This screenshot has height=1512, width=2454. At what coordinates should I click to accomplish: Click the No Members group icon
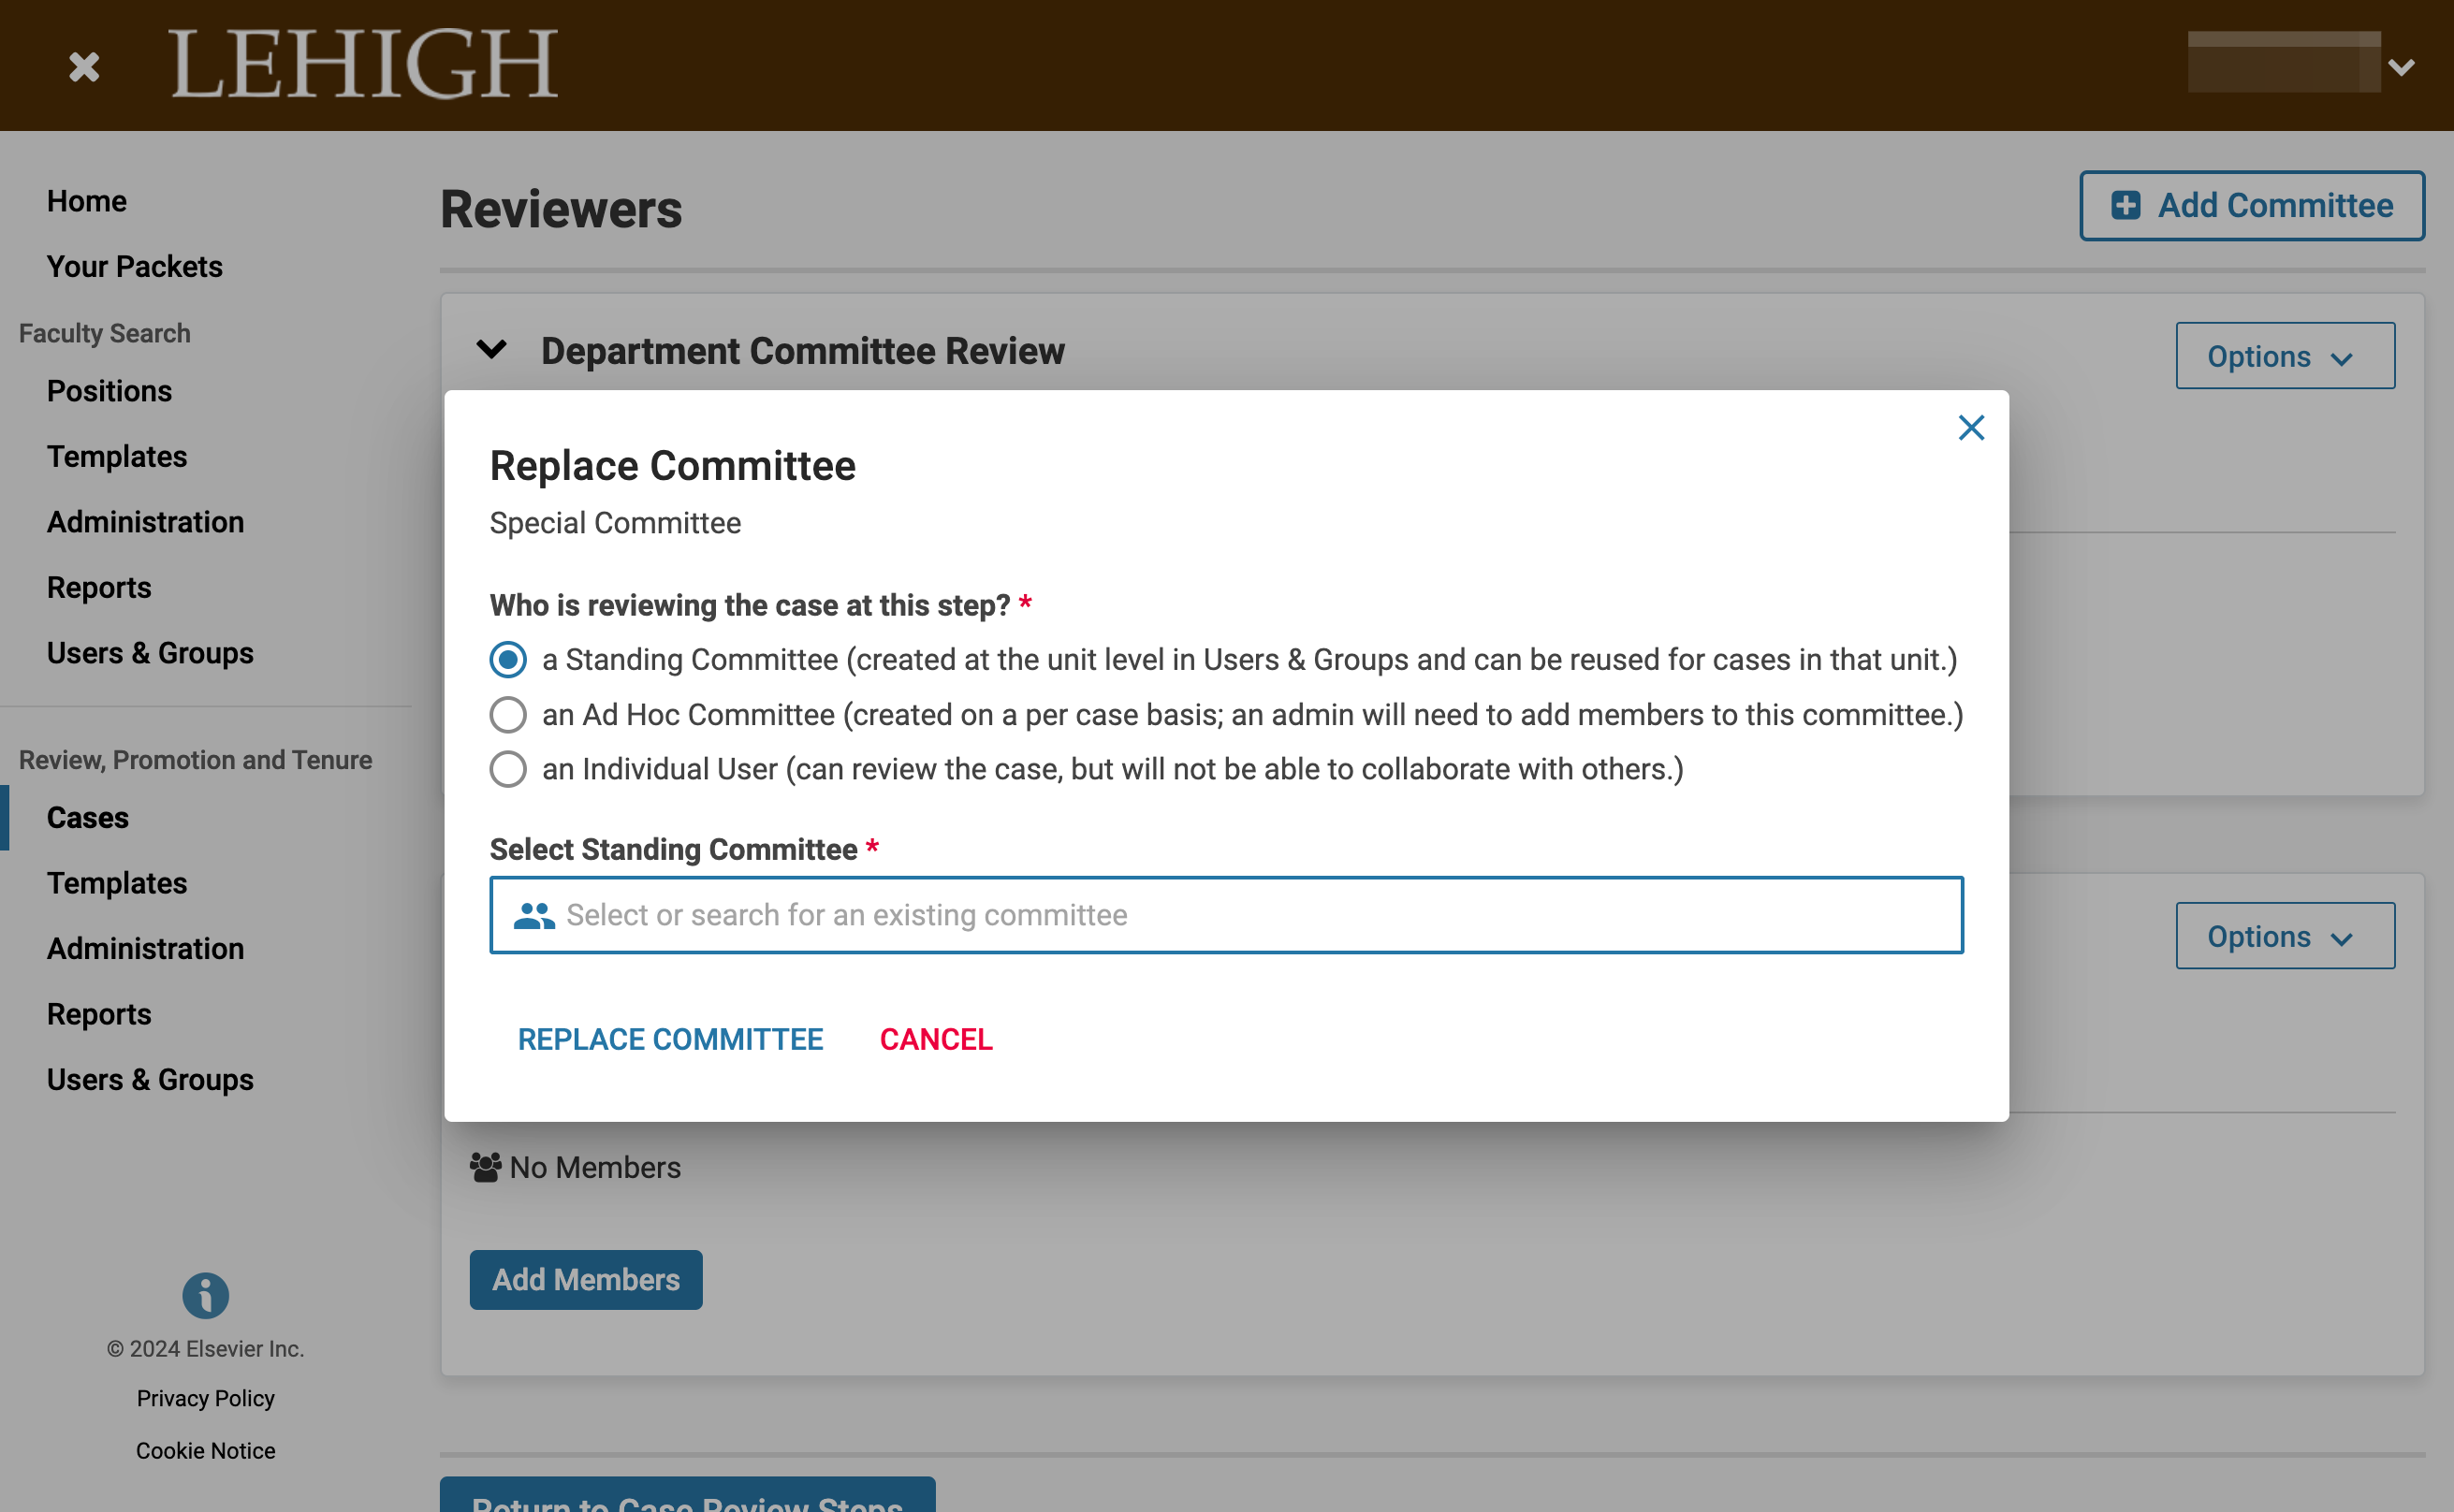(486, 1167)
